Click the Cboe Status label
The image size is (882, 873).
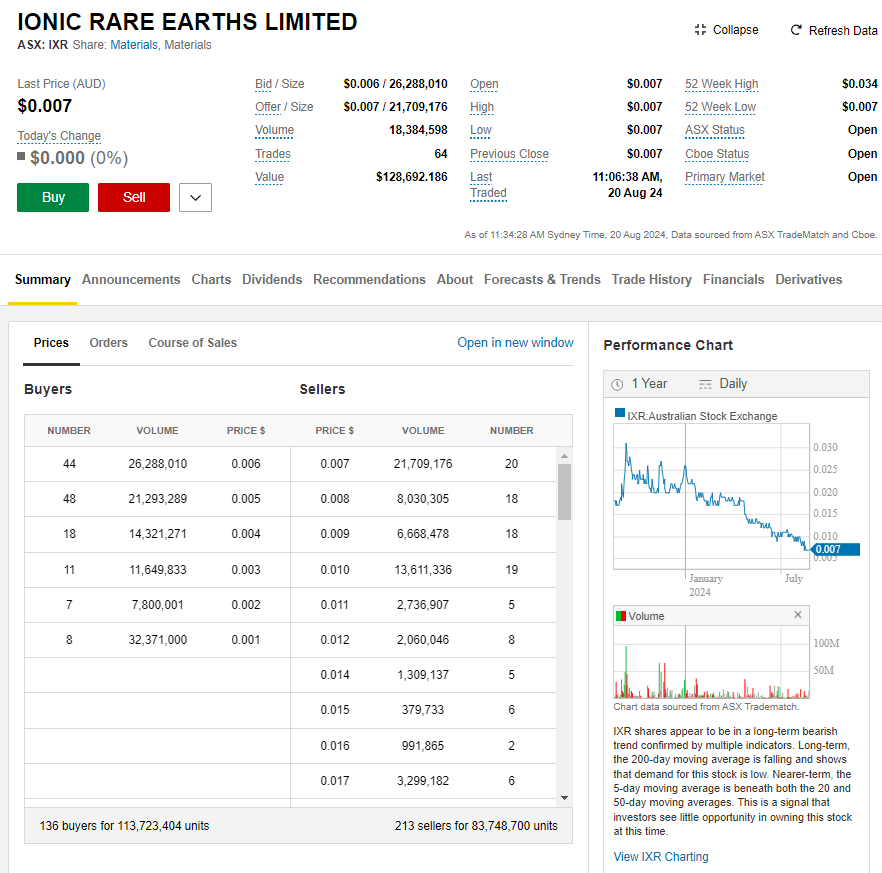(x=717, y=154)
